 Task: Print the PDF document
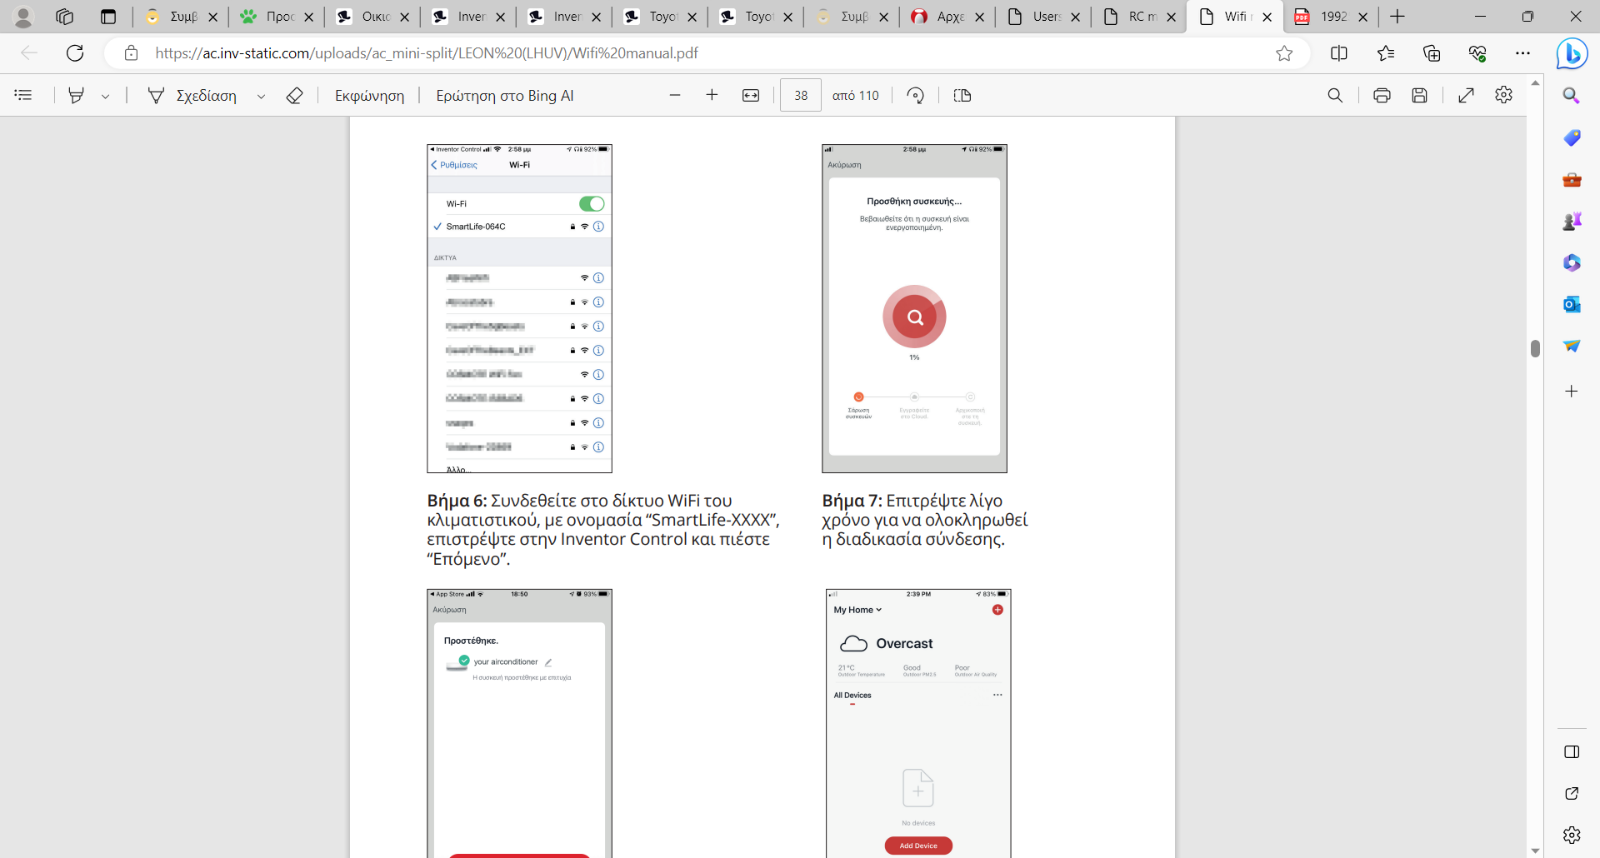[x=1382, y=95]
